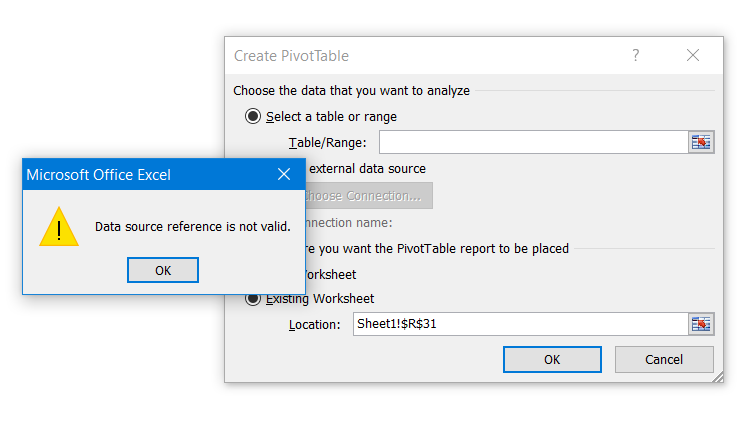Click the 'Data source reference is not valid.' message

coord(193,226)
